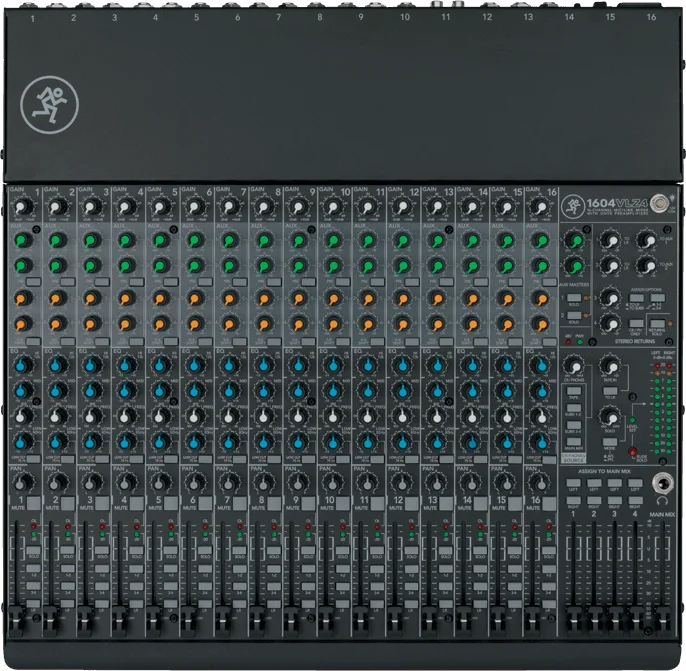Engage low cut switch on channel 10
686x671 pixels.
tap(343, 459)
